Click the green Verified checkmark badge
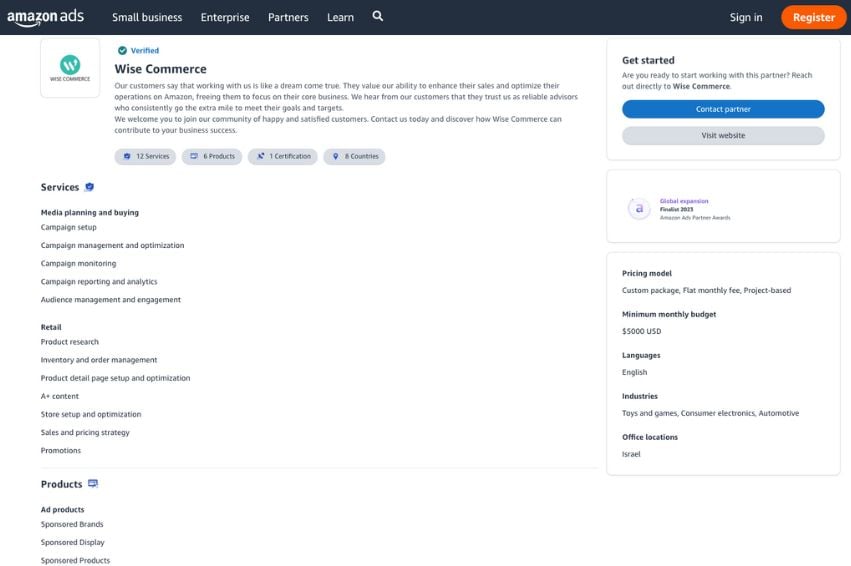Screen dimensions: 851x566 [x=122, y=50]
